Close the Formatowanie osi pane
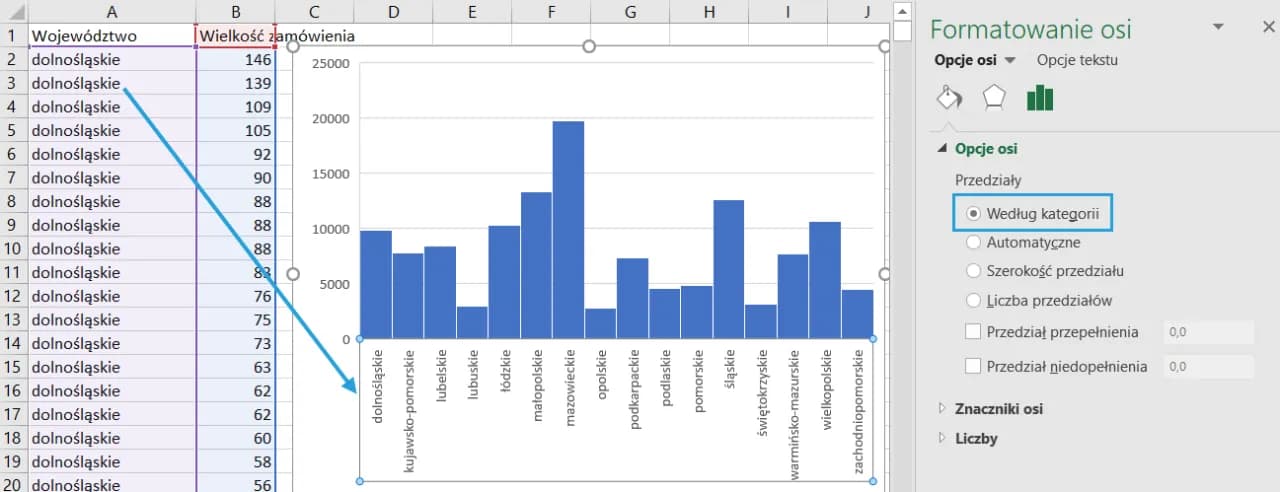 1269,27
